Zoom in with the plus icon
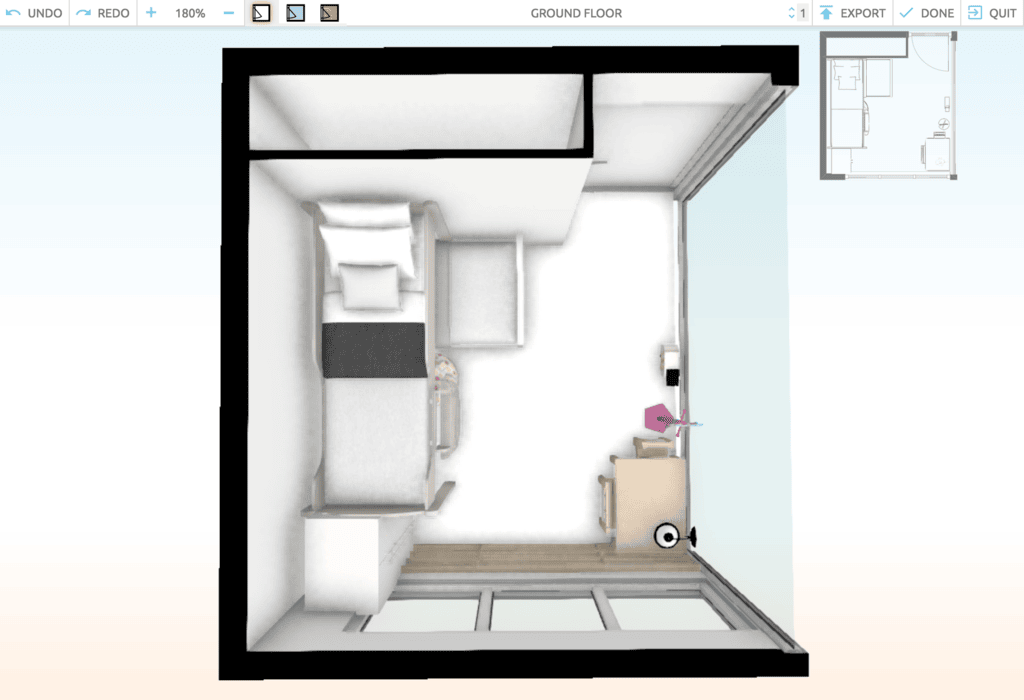The image size is (1024, 700). pyautogui.click(x=151, y=13)
